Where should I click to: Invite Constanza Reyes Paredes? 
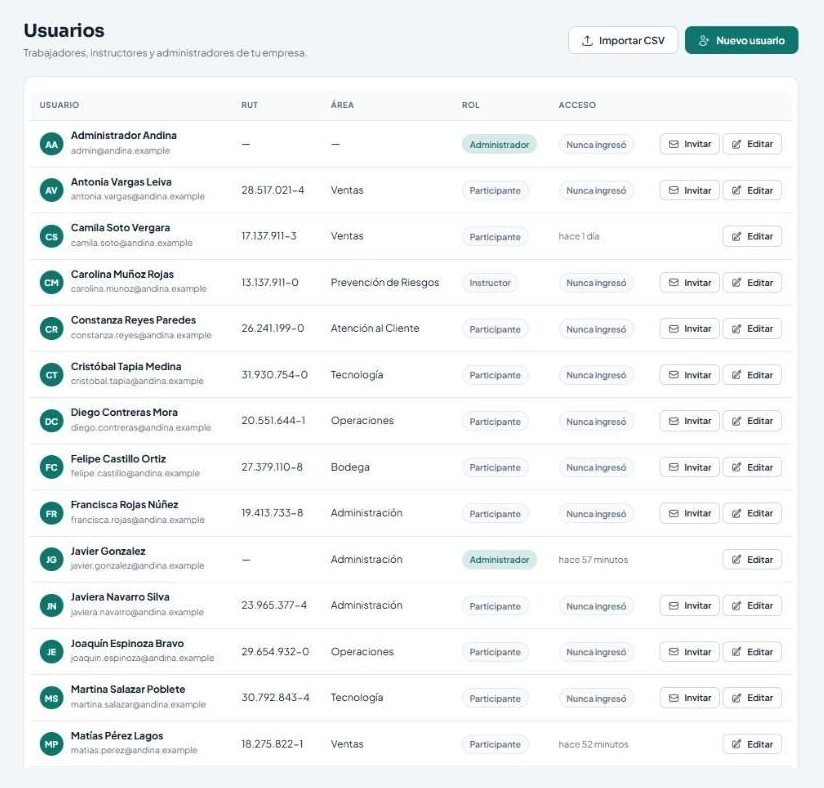click(689, 329)
